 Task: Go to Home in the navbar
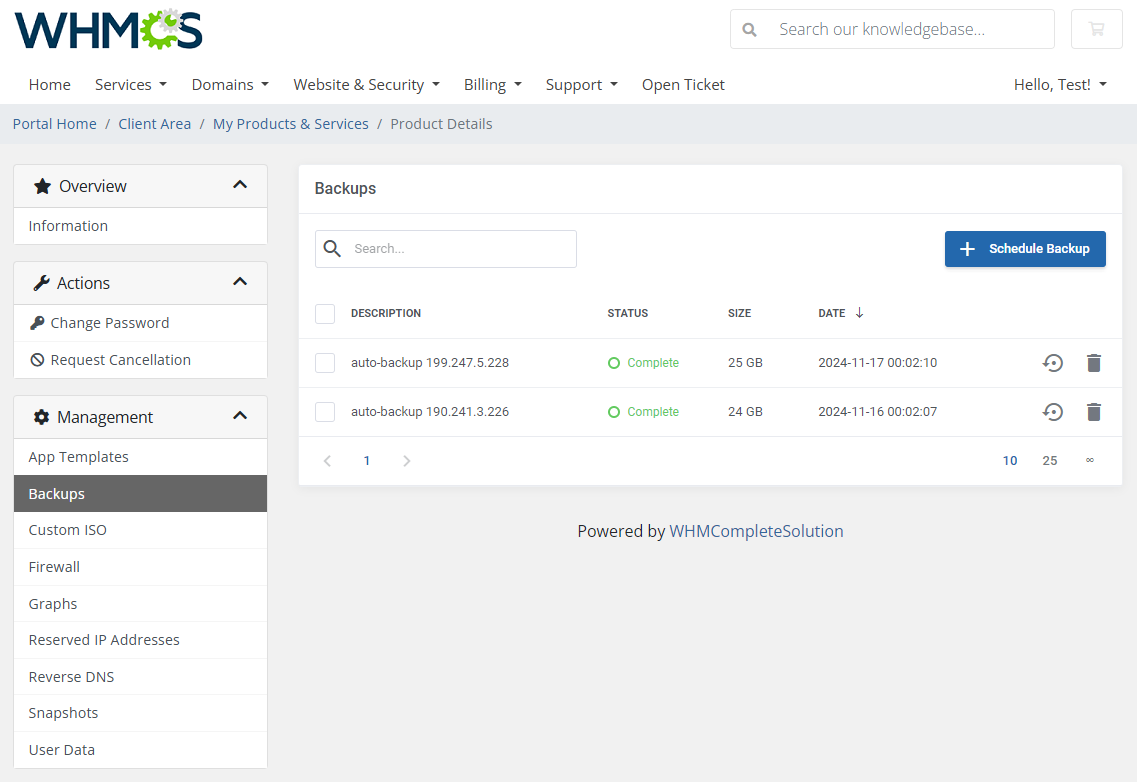pyautogui.click(x=49, y=85)
